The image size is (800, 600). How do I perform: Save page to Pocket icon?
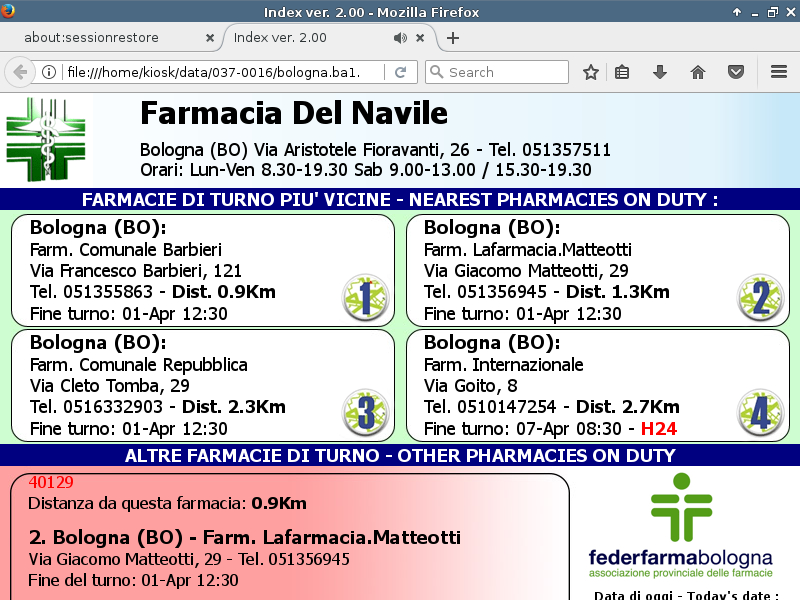point(735,72)
